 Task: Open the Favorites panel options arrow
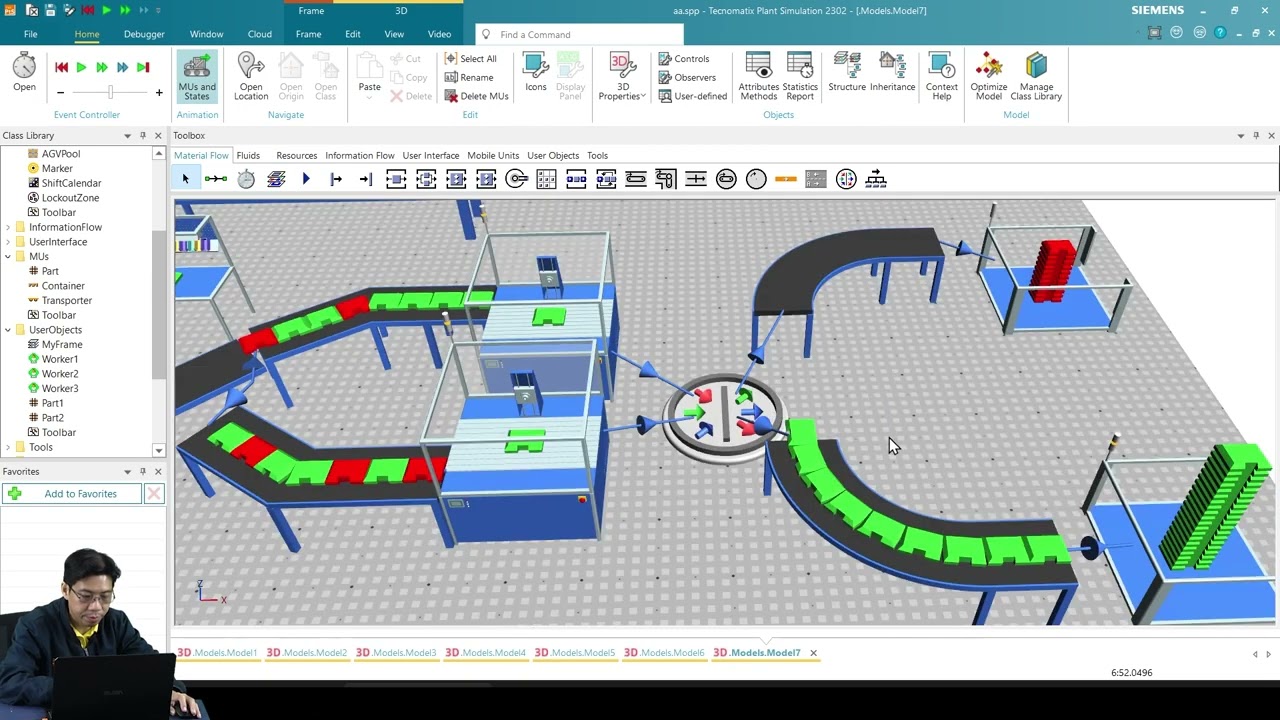tap(127, 472)
